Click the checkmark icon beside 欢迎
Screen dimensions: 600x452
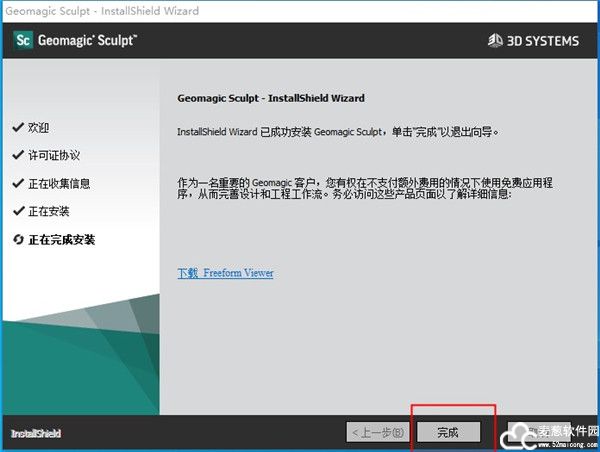tap(18, 127)
